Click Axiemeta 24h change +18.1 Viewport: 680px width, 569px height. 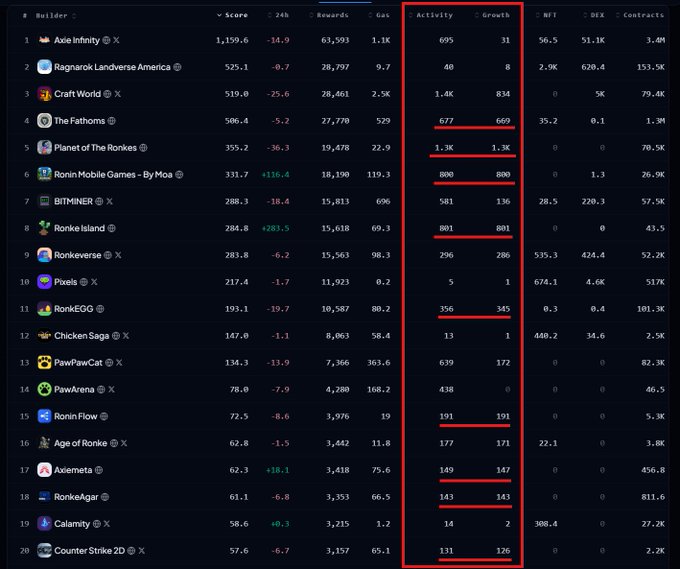278,471
